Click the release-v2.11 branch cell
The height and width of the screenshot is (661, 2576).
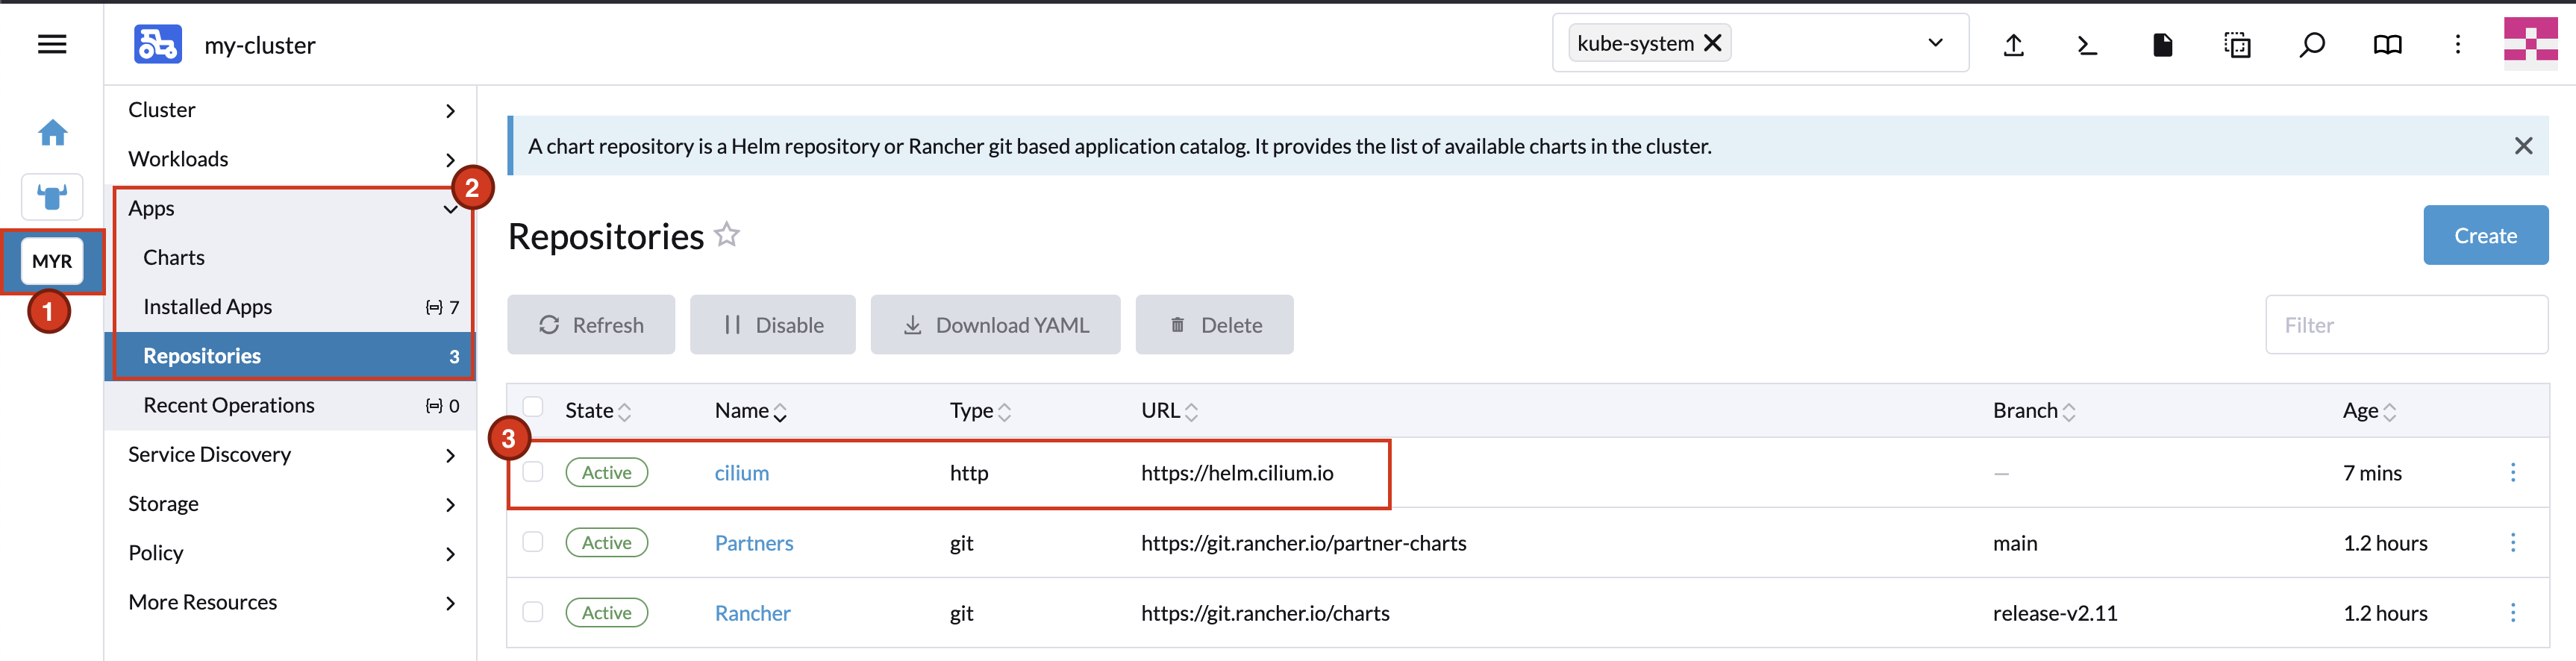click(x=2055, y=613)
